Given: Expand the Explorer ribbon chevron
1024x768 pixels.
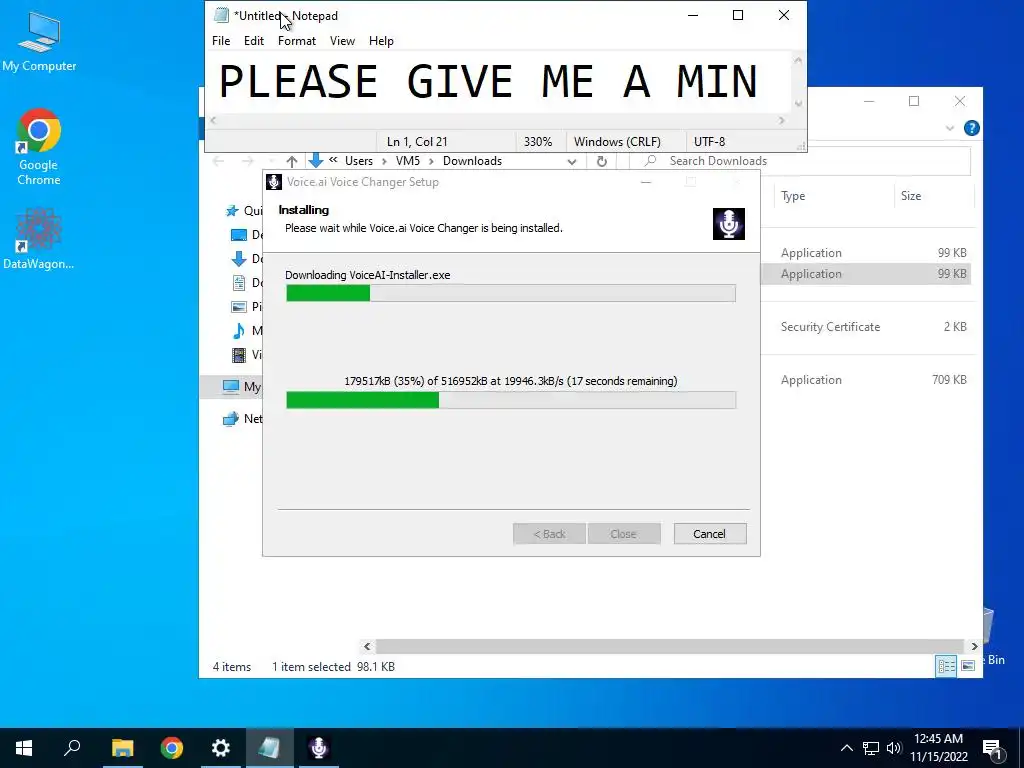Looking at the screenshot, I should (950, 128).
